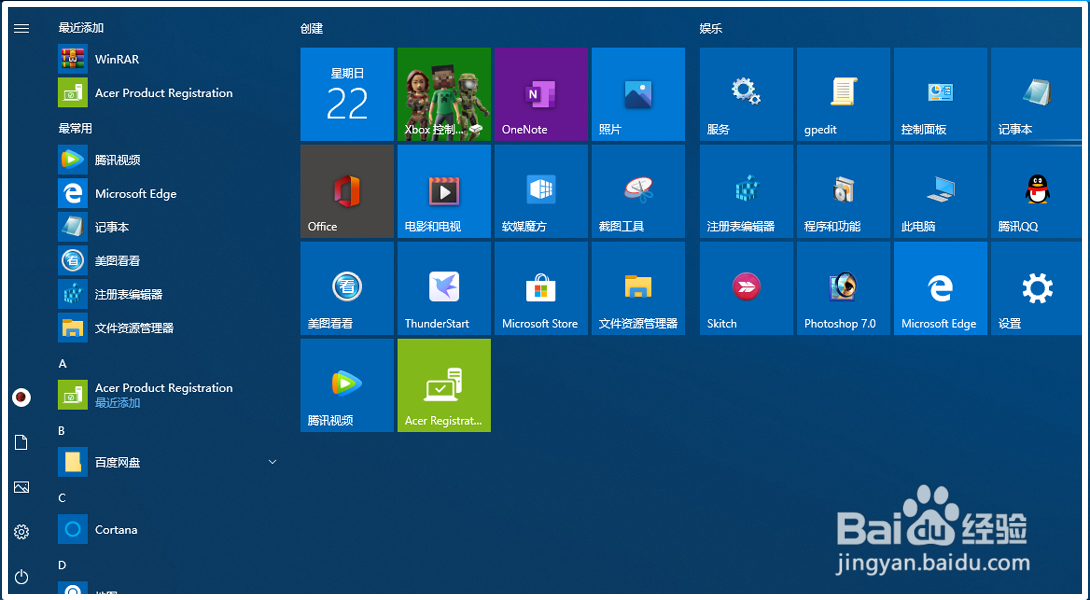Open the 软媒魔方 tile
This screenshot has width=1090, height=600.
541,191
